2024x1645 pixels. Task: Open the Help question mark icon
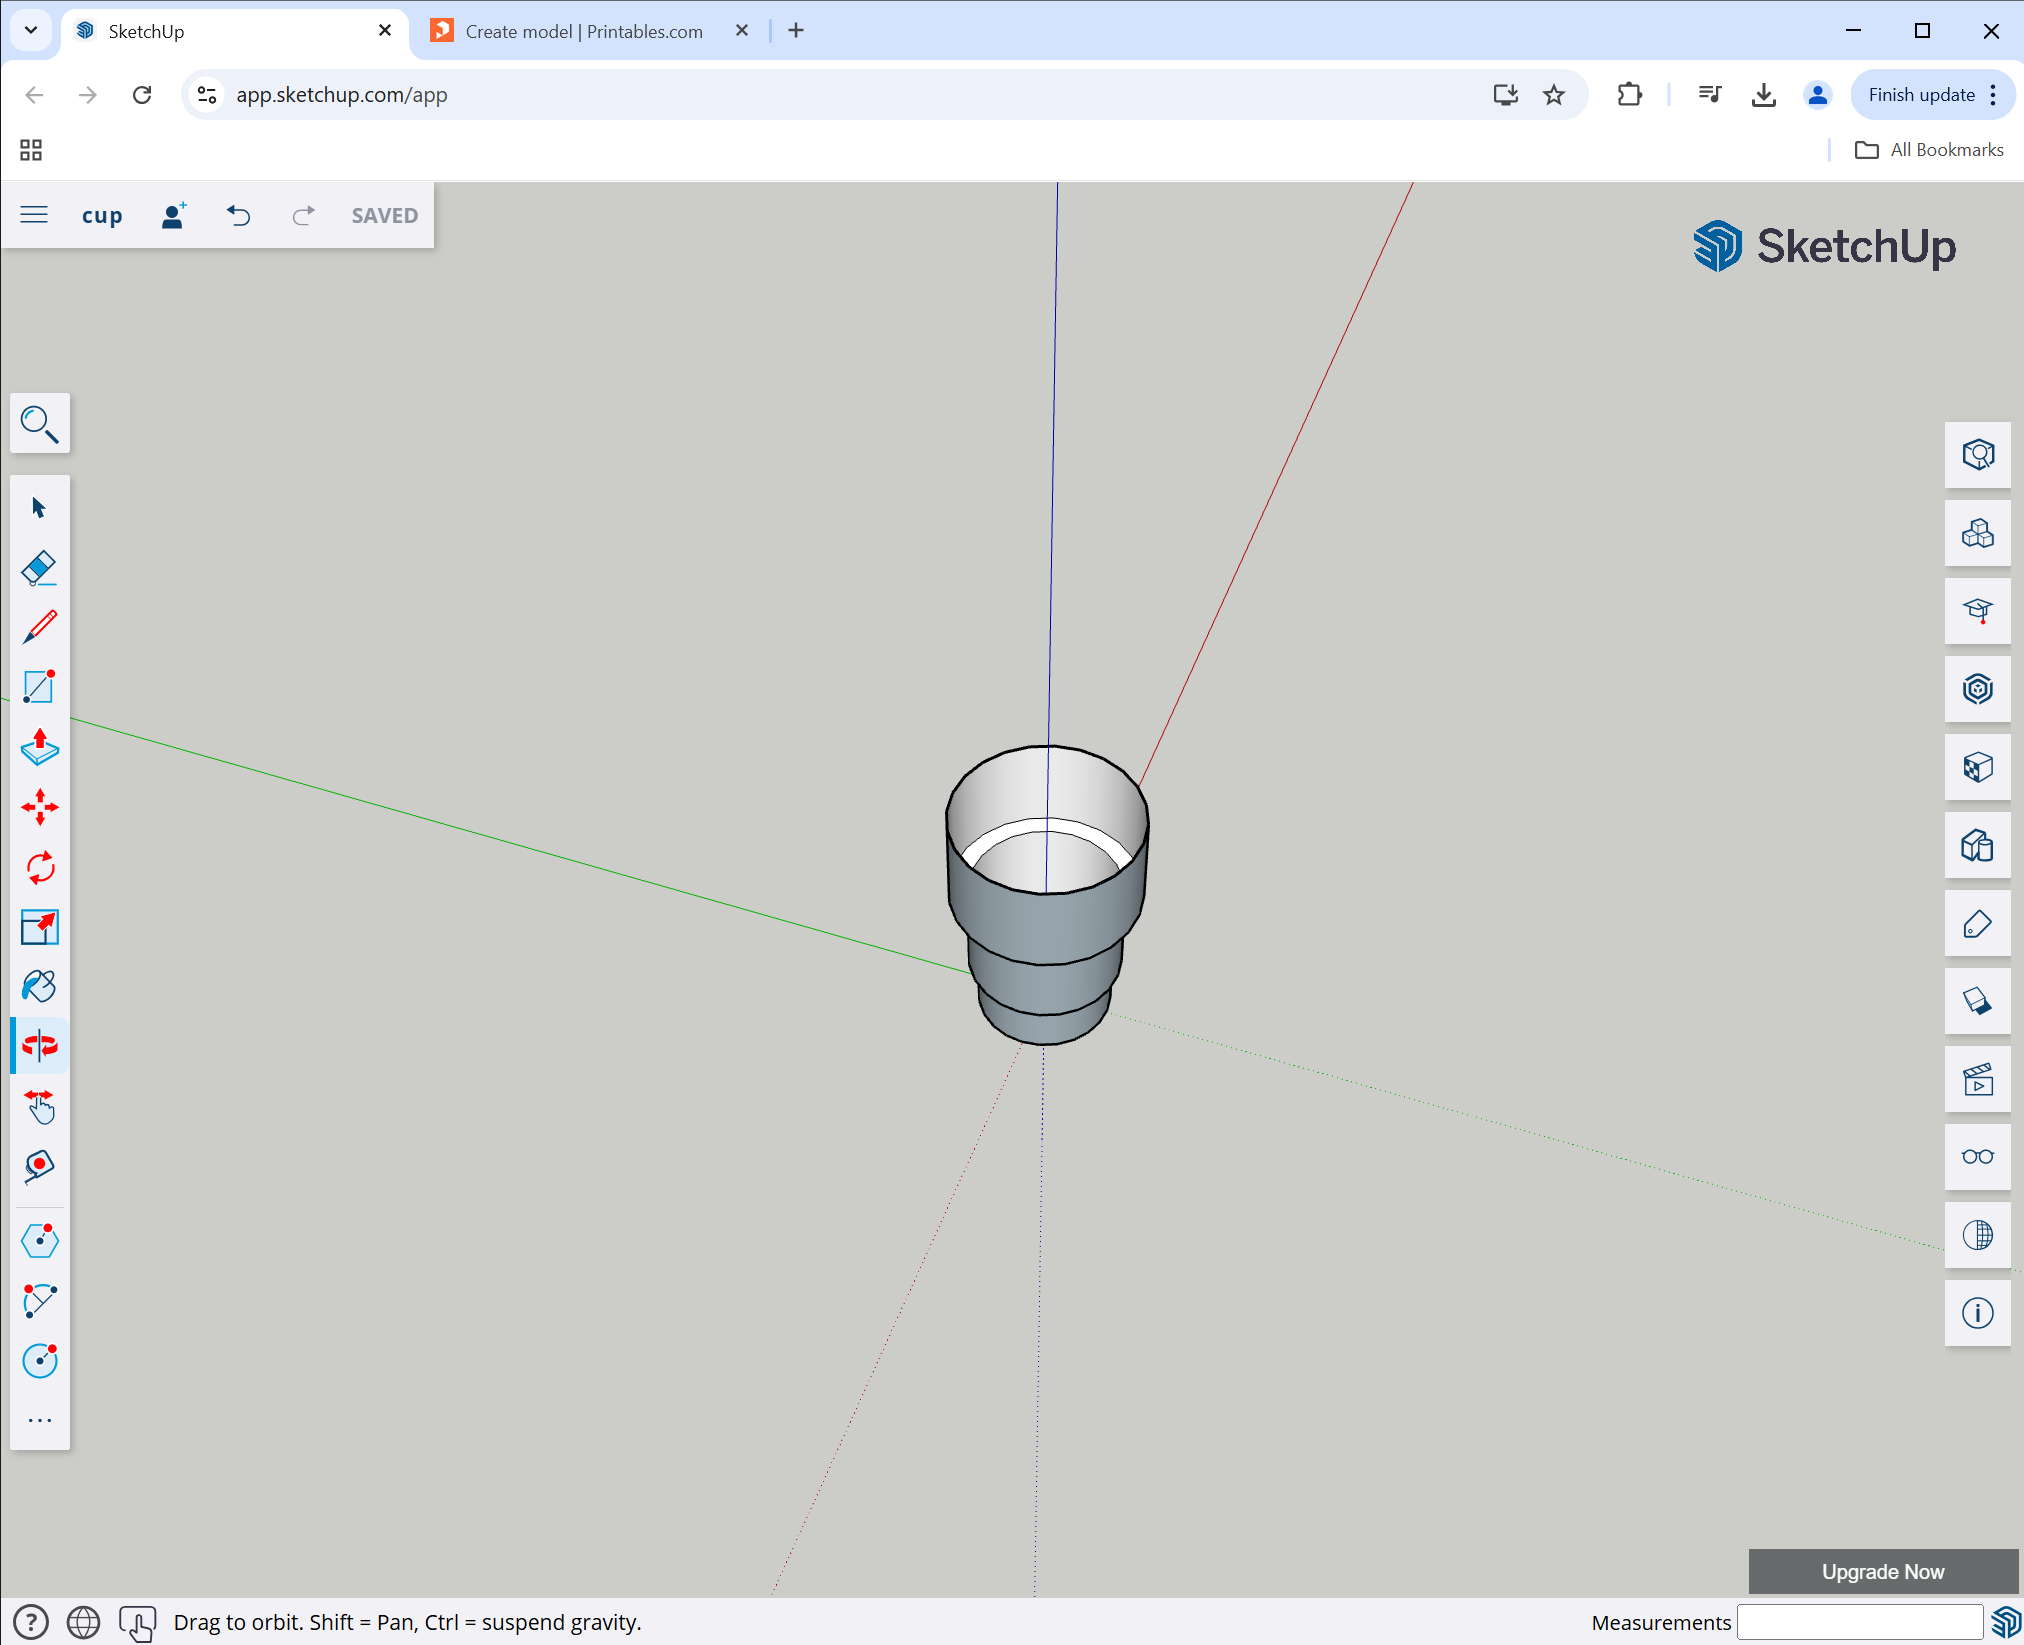(31, 1622)
